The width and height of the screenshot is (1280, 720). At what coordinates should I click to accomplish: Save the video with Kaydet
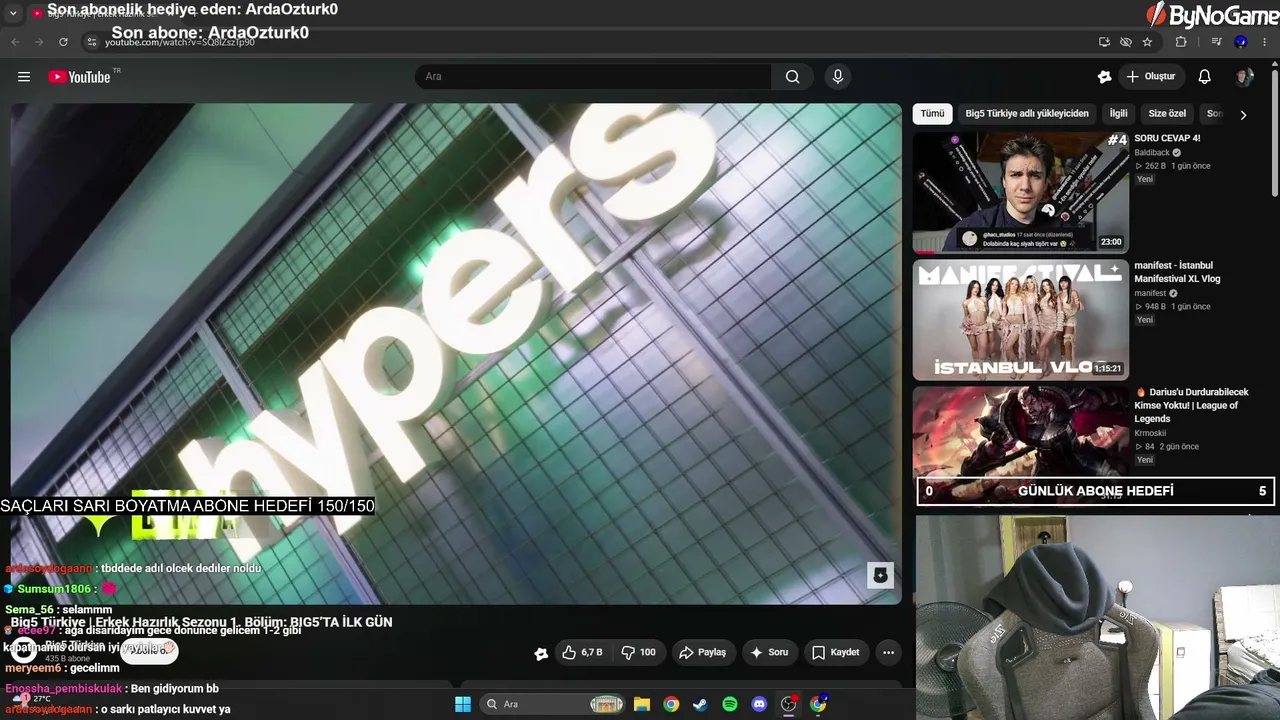[x=835, y=652]
